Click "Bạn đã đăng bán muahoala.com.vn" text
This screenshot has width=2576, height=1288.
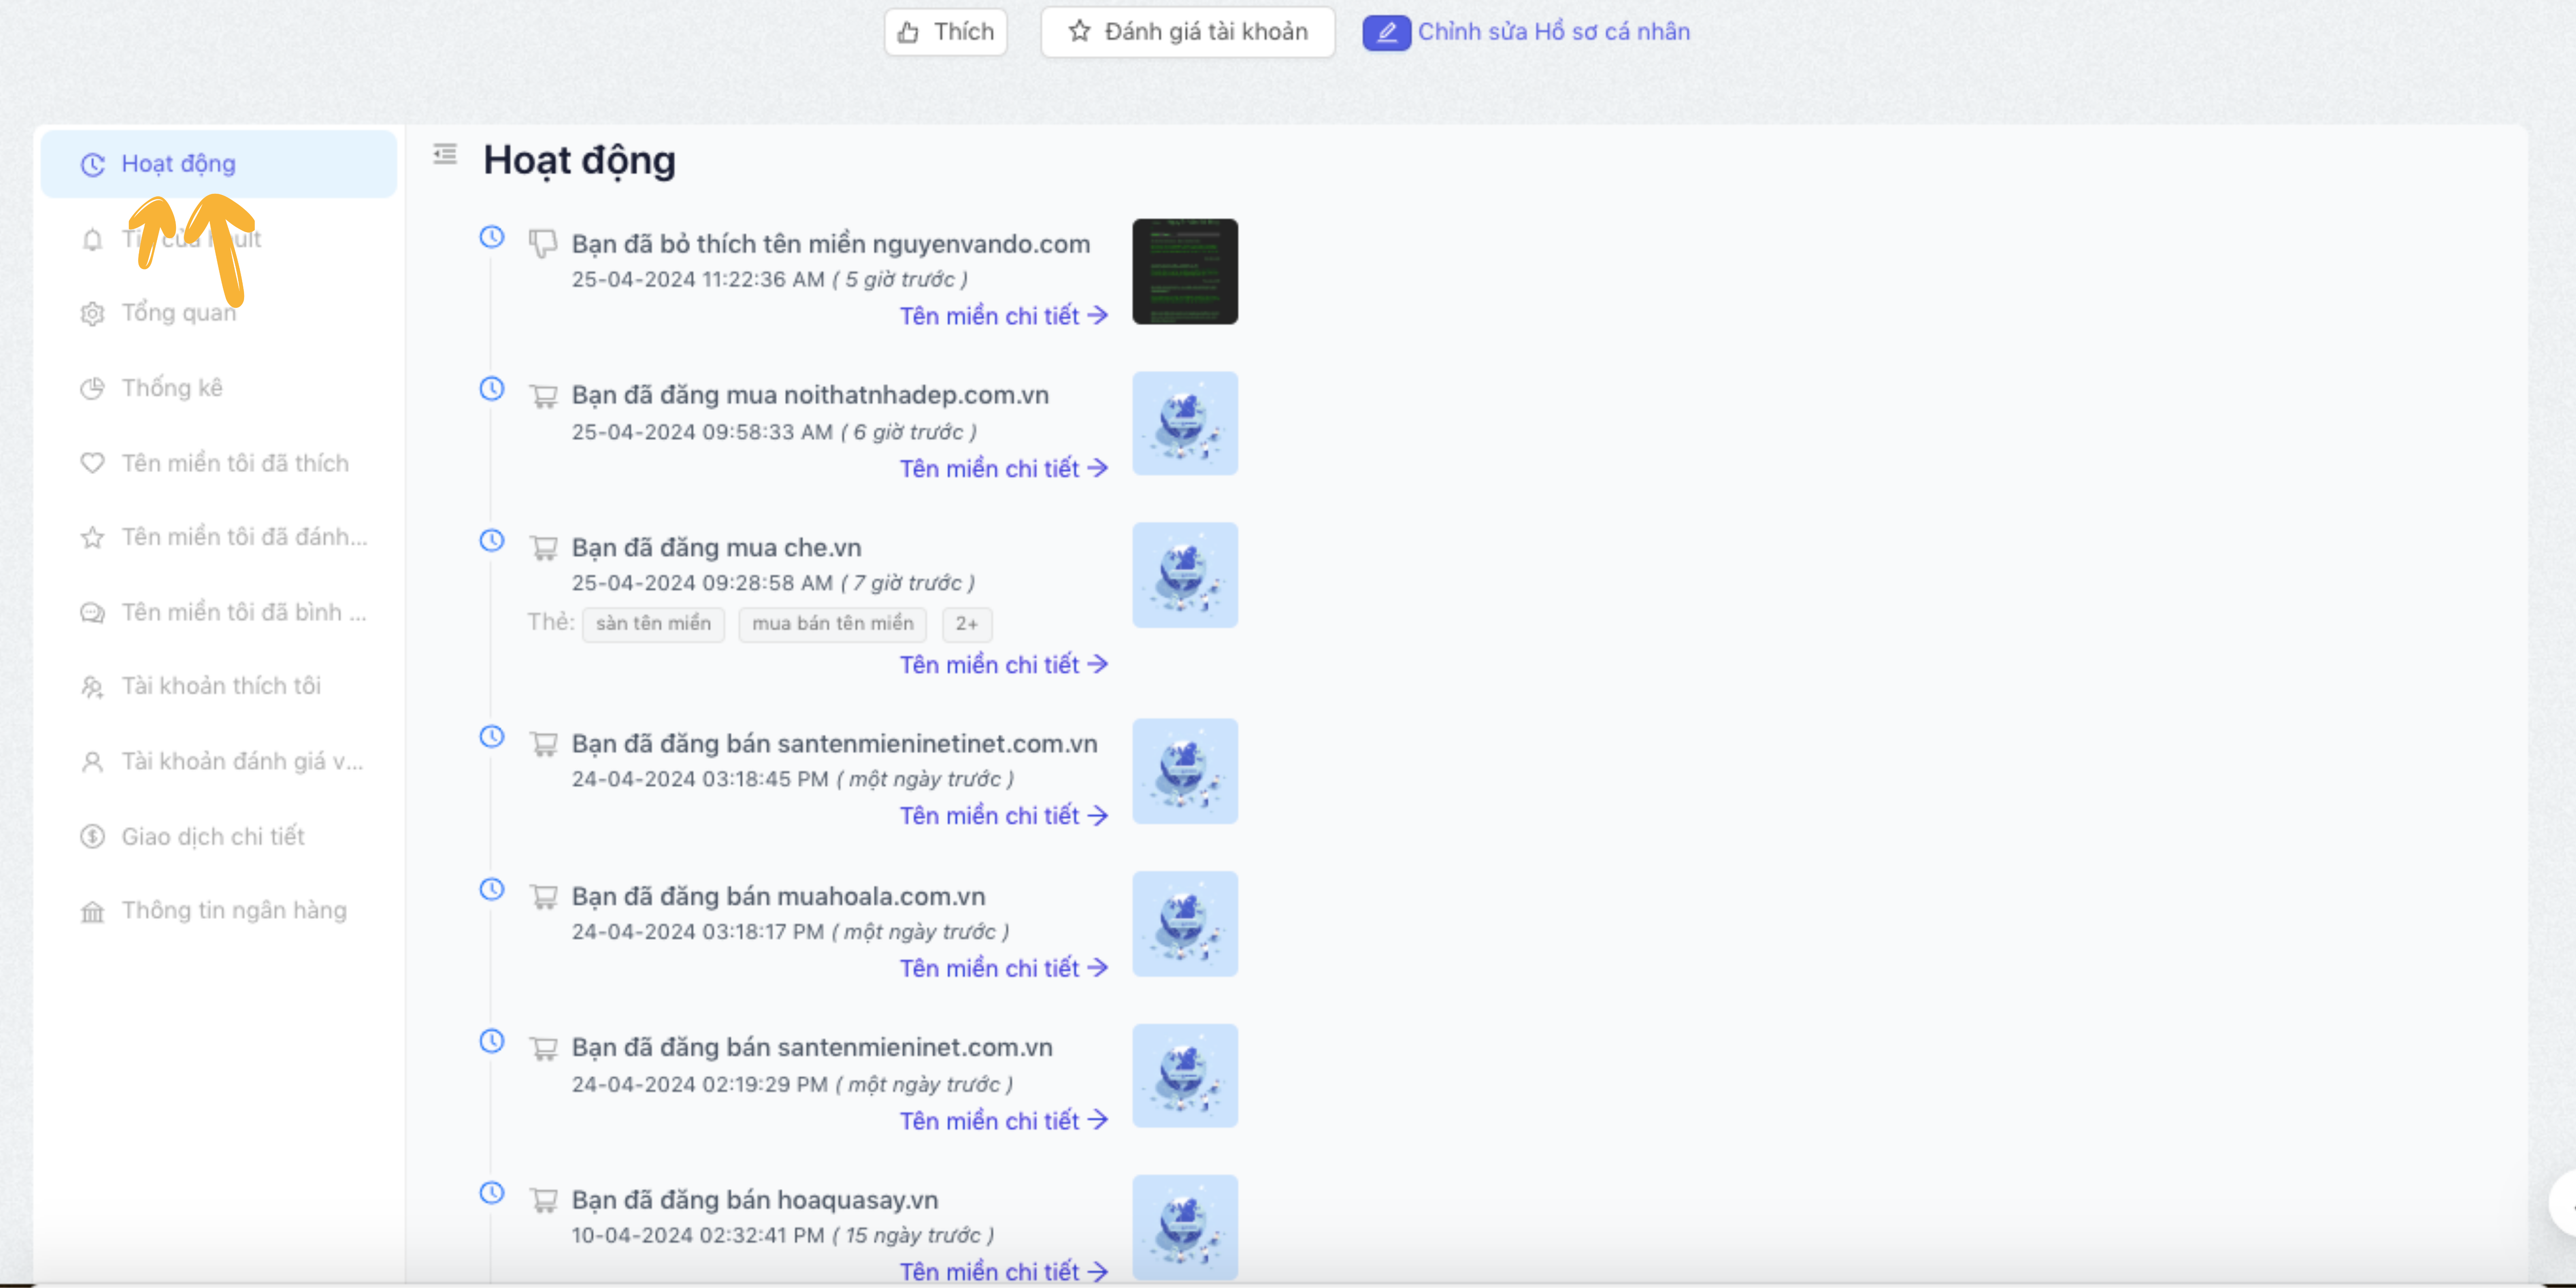coord(778,897)
